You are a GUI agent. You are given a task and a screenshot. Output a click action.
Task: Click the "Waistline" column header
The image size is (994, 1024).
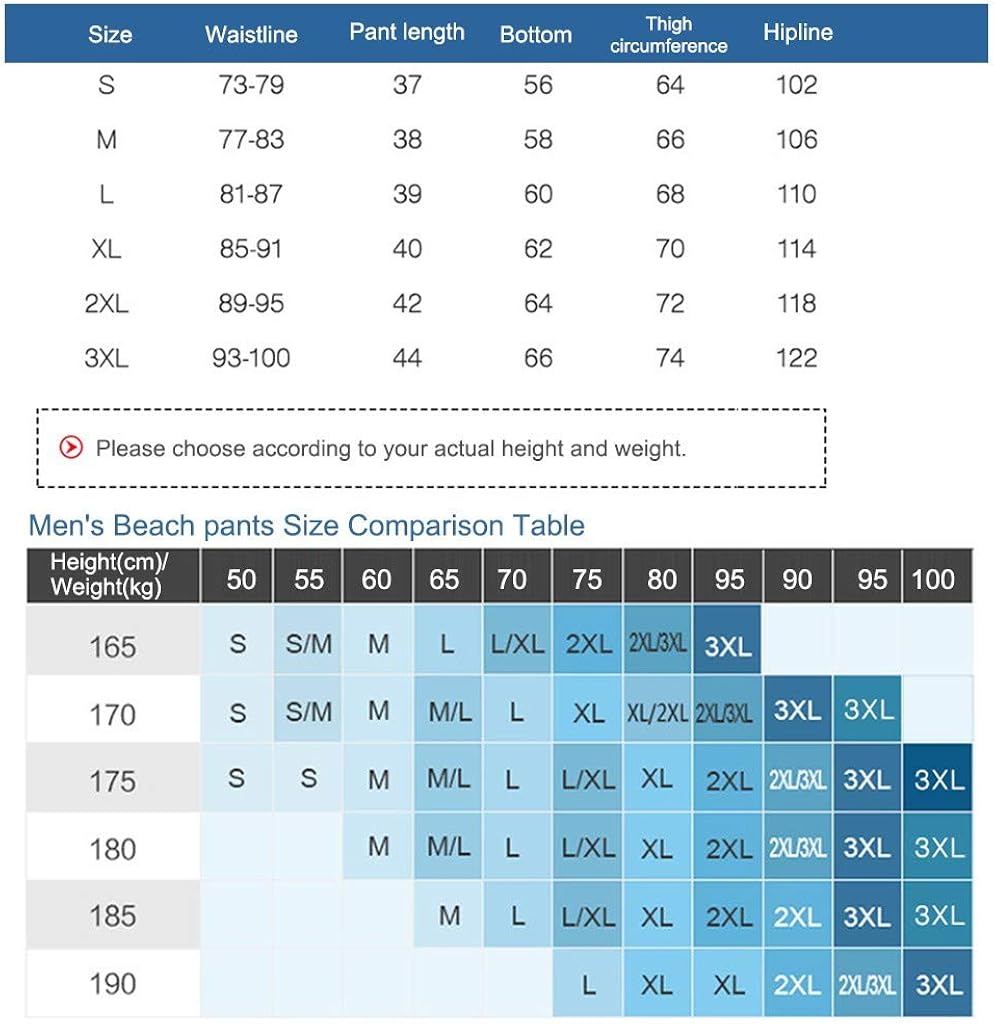(x=251, y=34)
